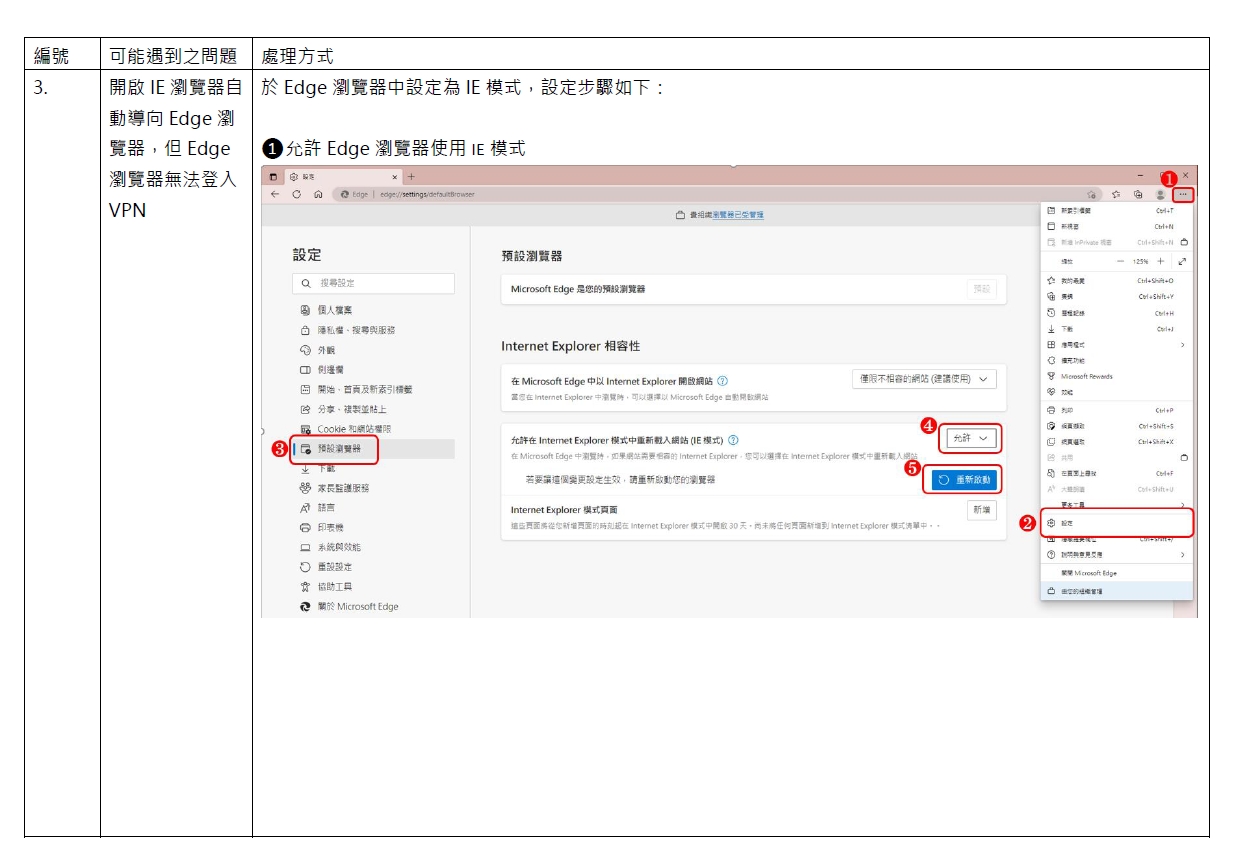Select the Ctrl+N new window menu entry

pos(1116,227)
